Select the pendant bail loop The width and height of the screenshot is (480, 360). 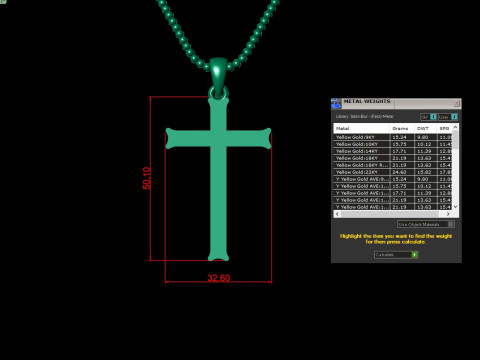click(x=218, y=78)
